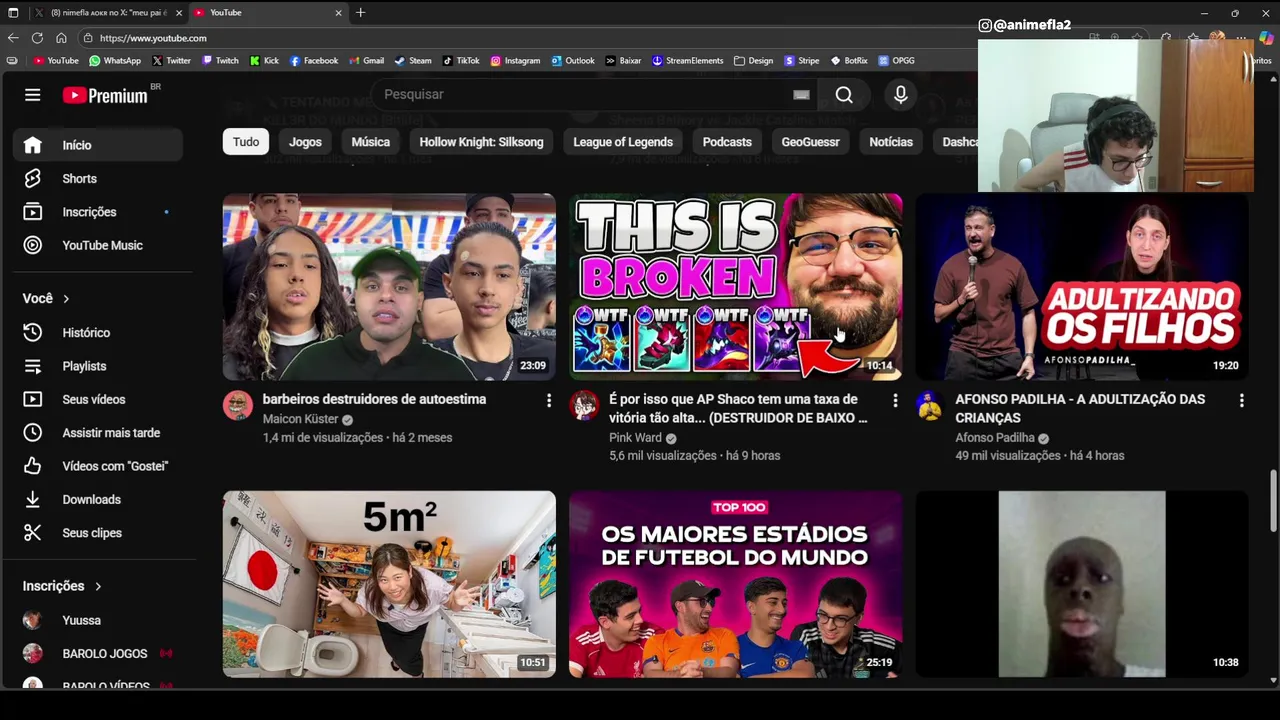The width and height of the screenshot is (1280, 720).
Task: Open Yuussa channel subscription
Action: point(98,620)
